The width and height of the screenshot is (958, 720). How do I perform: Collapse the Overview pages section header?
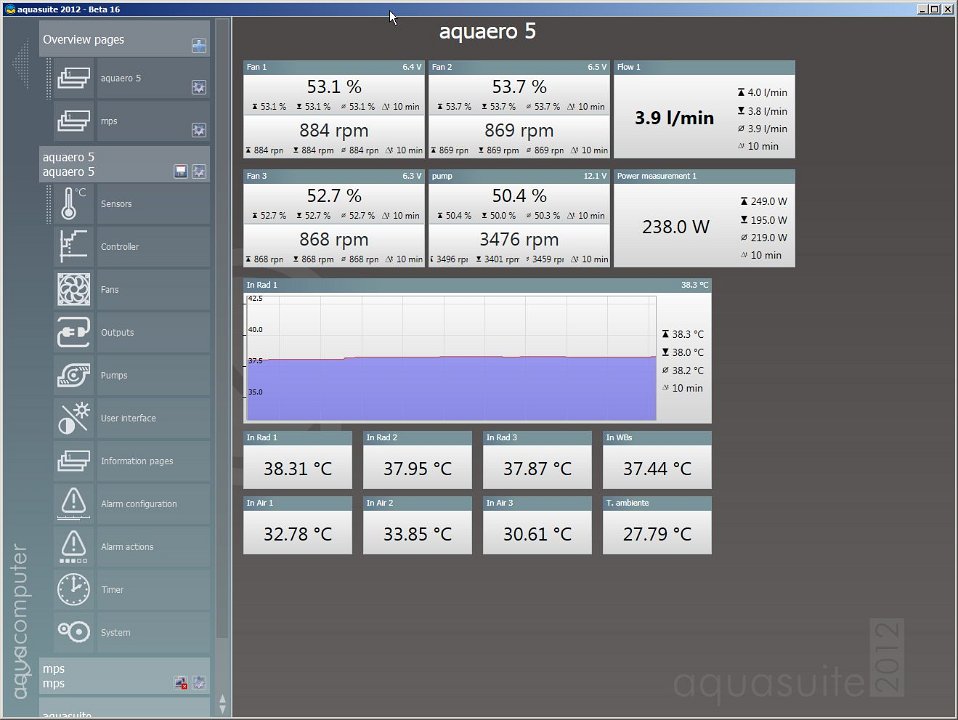pyautogui.click(x=124, y=39)
